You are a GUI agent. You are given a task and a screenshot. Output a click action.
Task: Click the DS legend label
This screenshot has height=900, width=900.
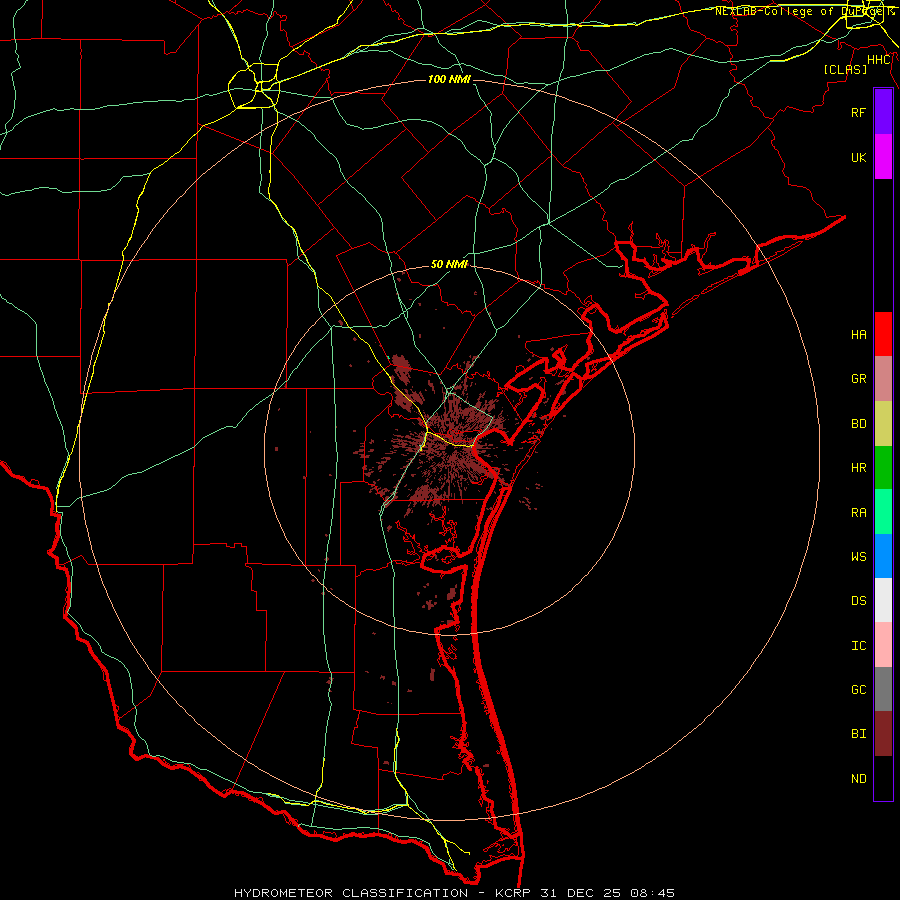(858, 601)
